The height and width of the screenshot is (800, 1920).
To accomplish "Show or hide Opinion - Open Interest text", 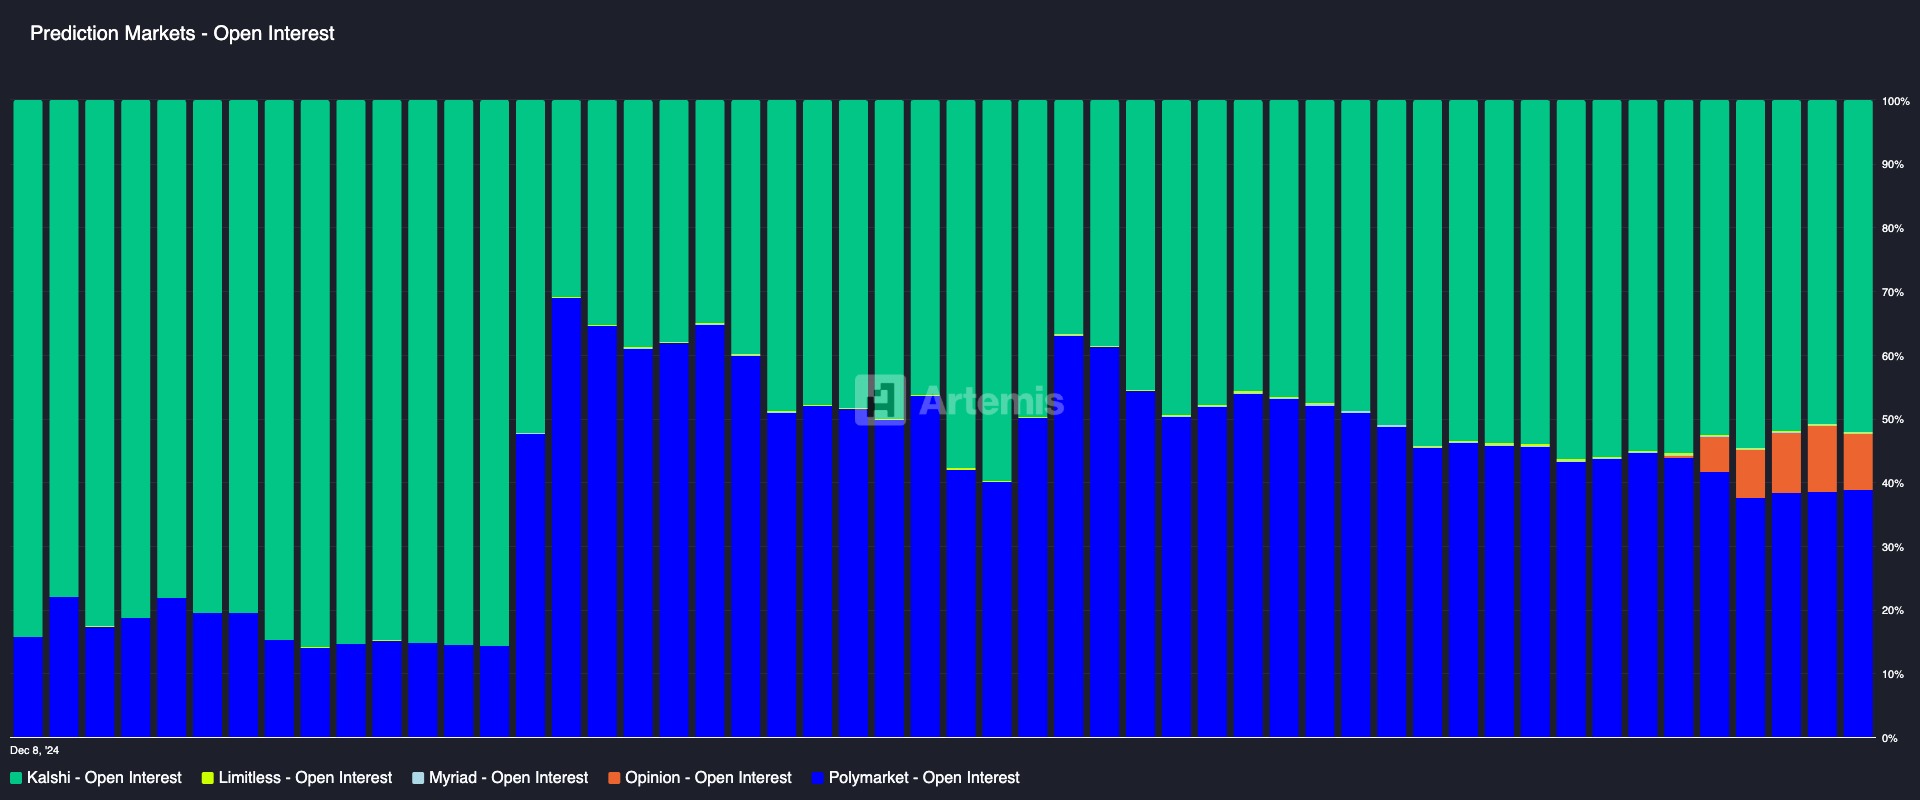I will pyautogui.click(x=708, y=778).
